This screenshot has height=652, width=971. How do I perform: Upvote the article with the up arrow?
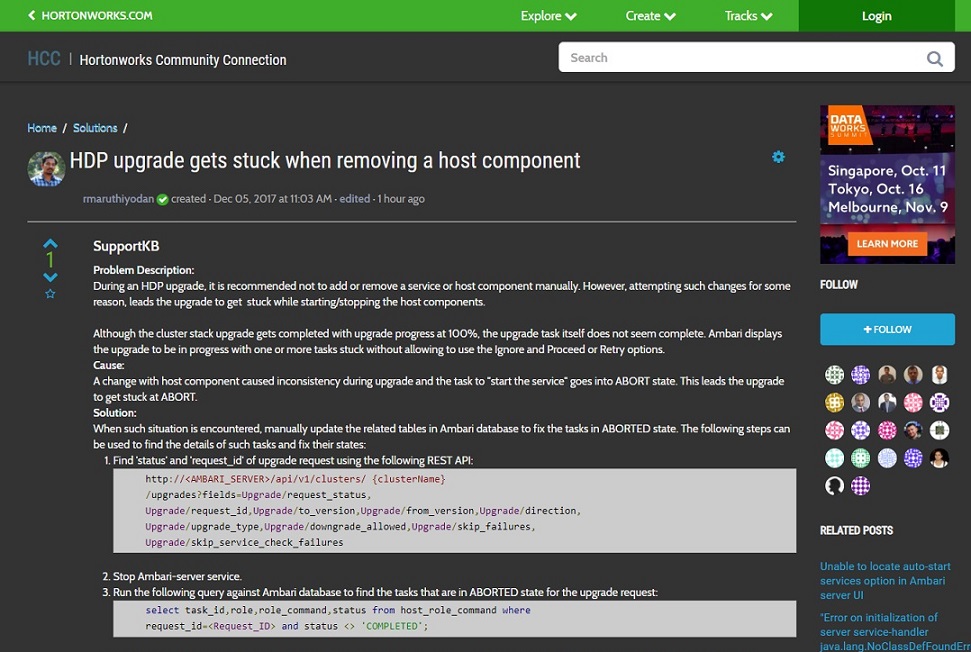click(x=50, y=243)
